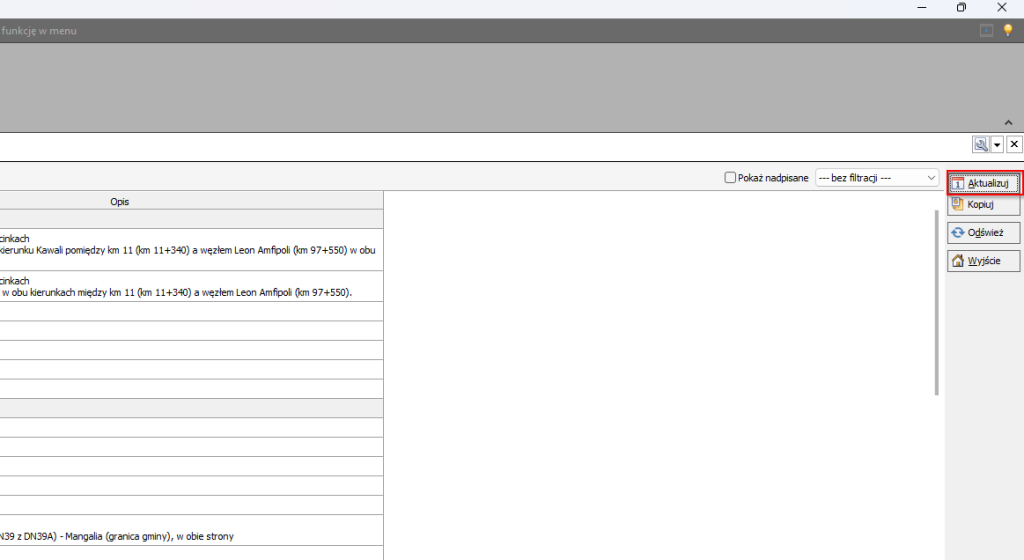
Task: Collapse the ribbon with the chevron
Action: 1008,122
